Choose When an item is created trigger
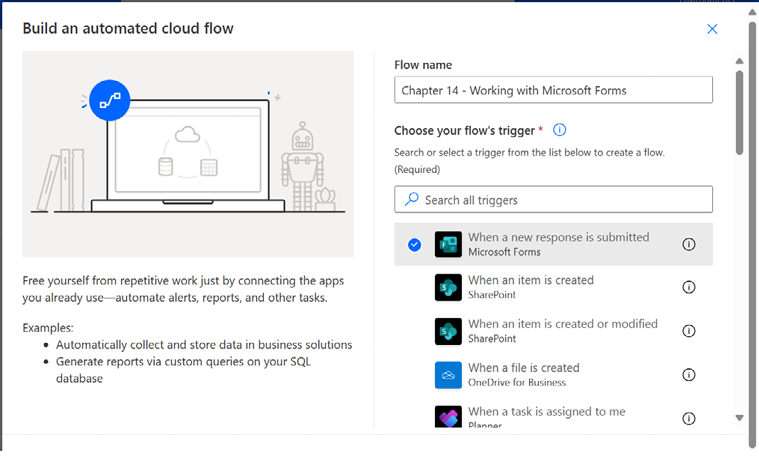759x461 pixels. (553, 288)
